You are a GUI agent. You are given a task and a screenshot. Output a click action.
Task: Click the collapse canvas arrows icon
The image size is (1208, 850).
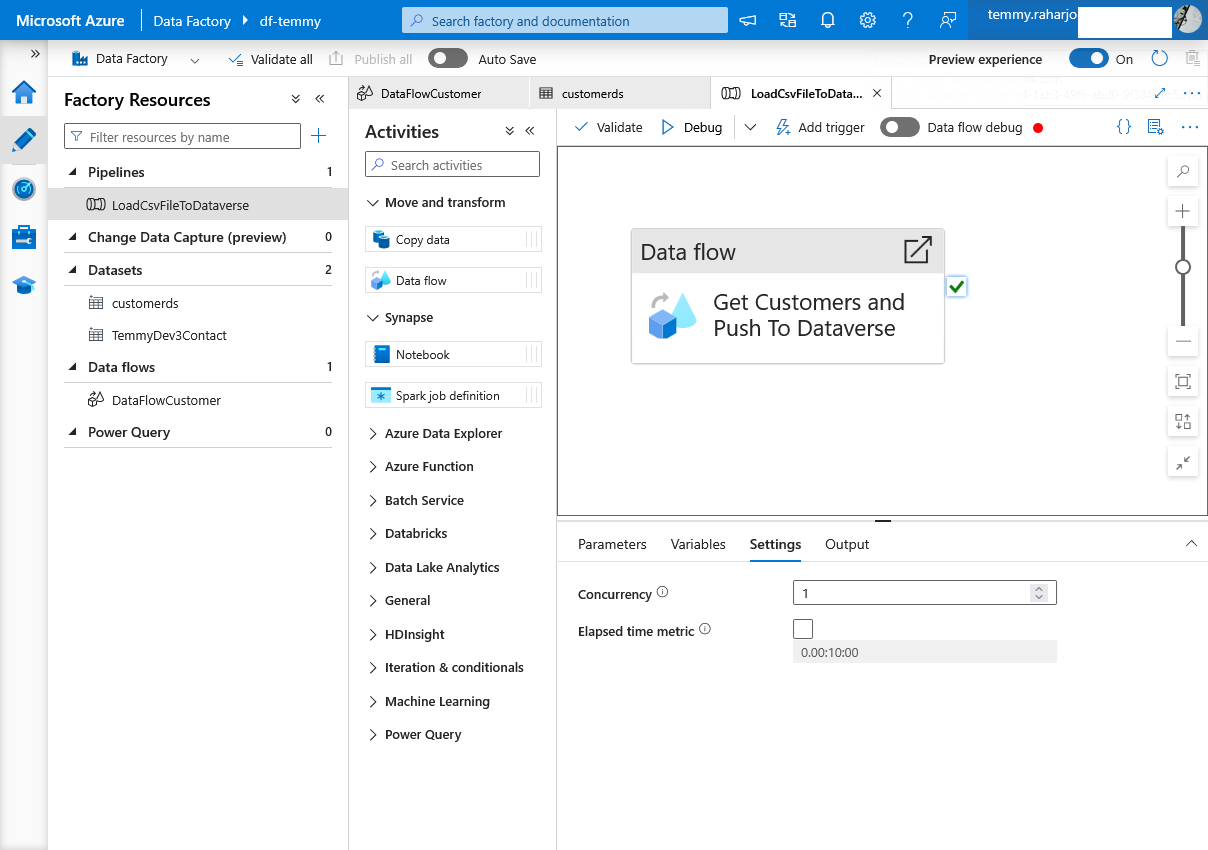[1183, 462]
